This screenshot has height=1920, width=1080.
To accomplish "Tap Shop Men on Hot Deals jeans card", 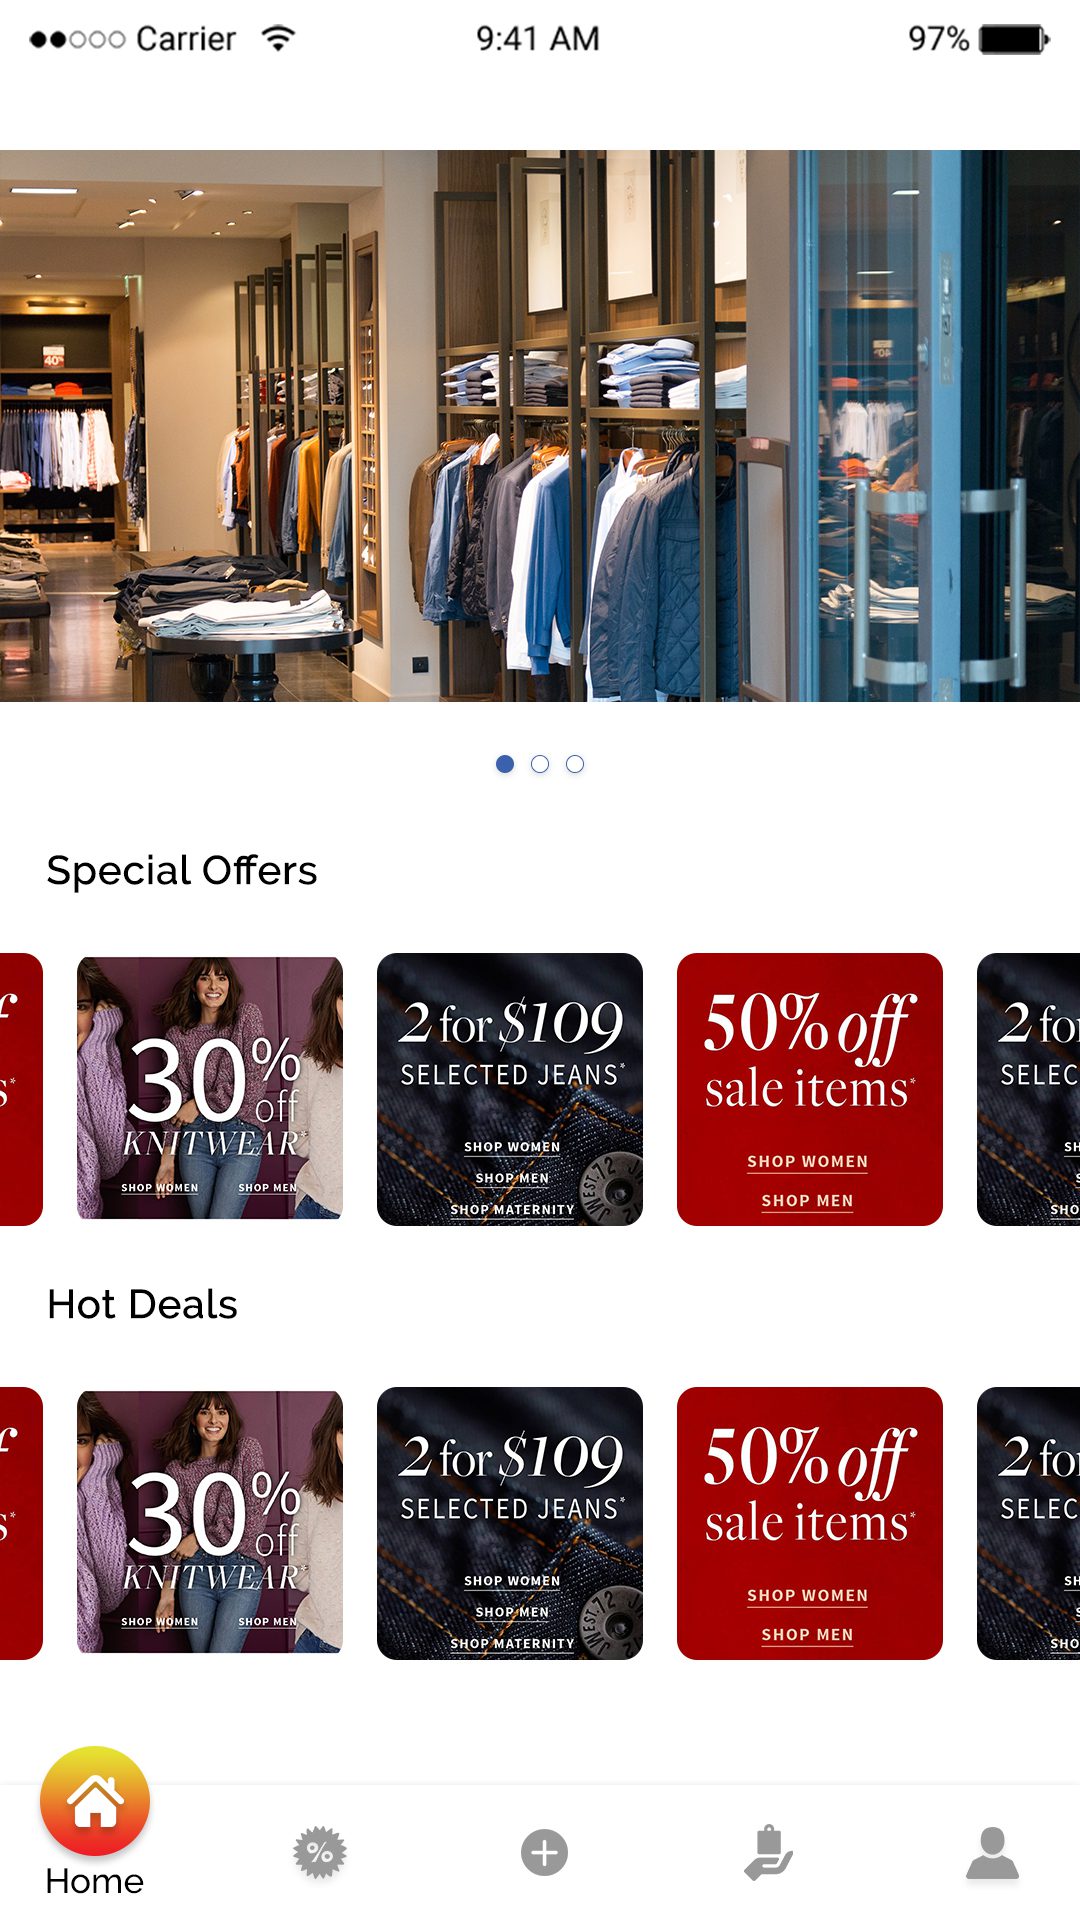I will 512,1612.
